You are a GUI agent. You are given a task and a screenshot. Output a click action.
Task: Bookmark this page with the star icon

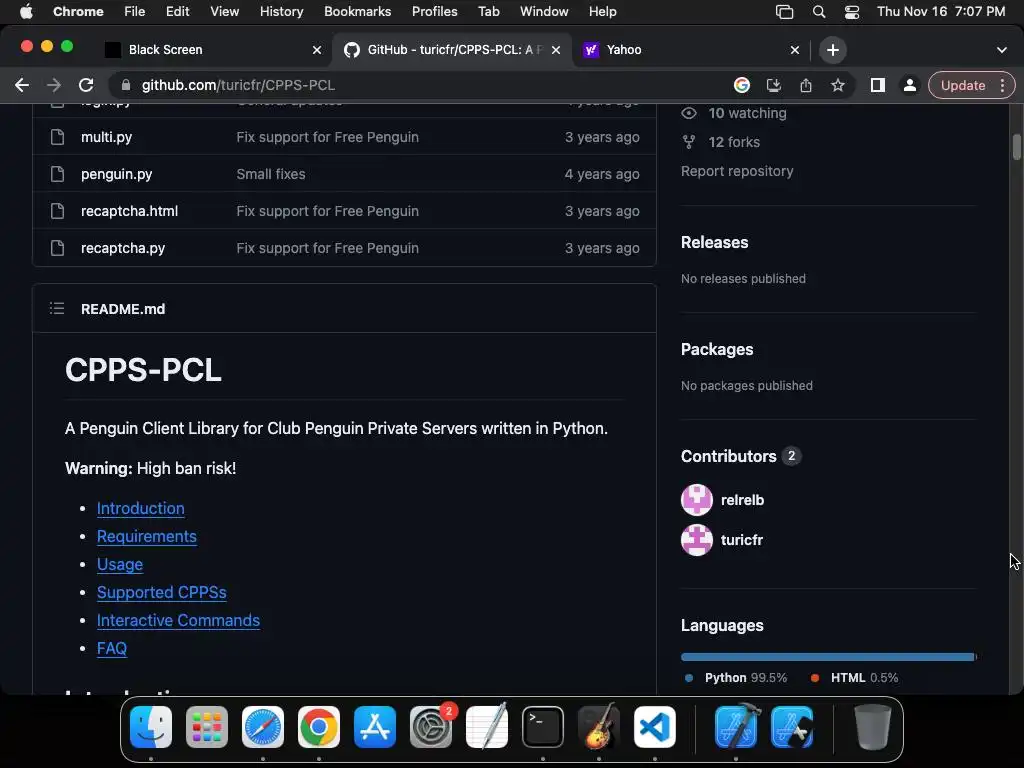click(838, 85)
